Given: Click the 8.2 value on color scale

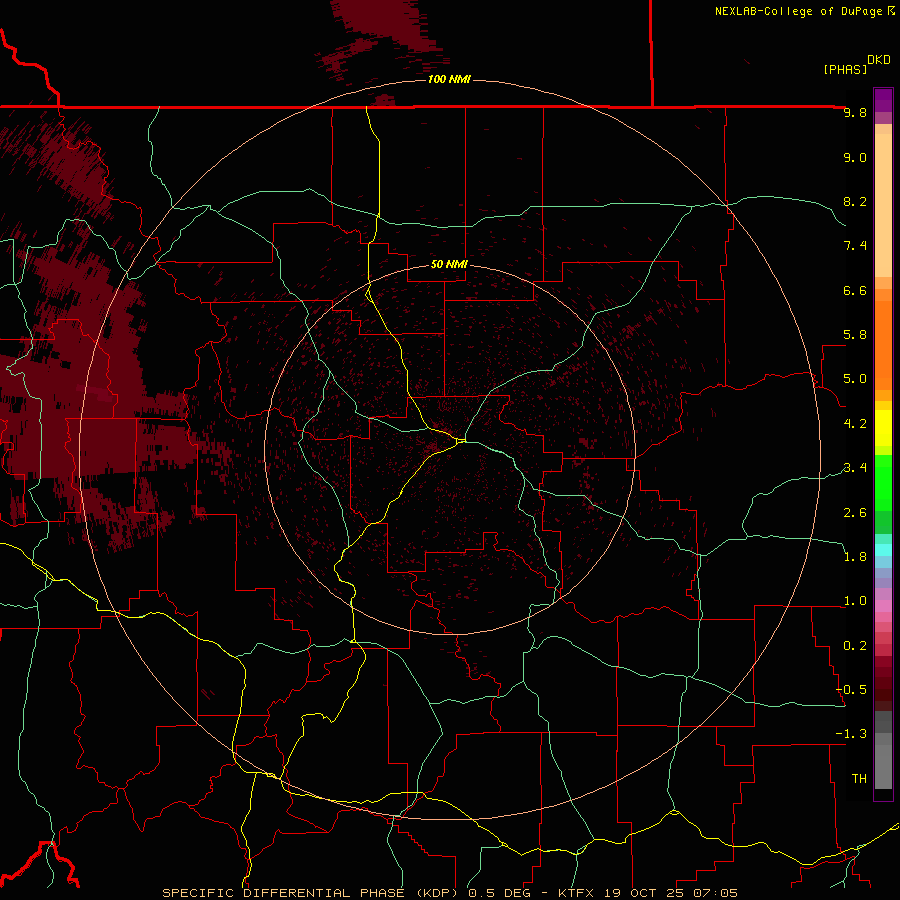Looking at the screenshot, I should tap(855, 201).
